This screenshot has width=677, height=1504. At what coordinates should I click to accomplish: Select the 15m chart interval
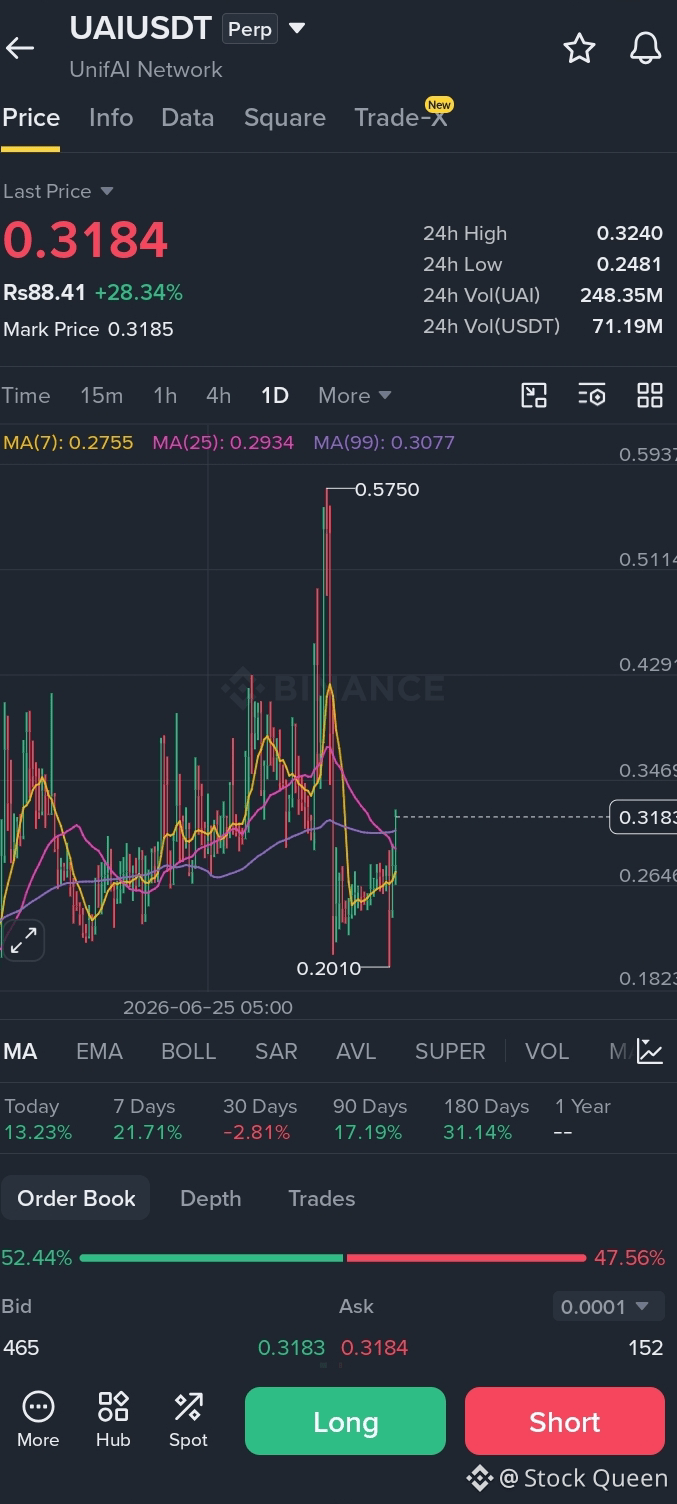[x=102, y=395]
